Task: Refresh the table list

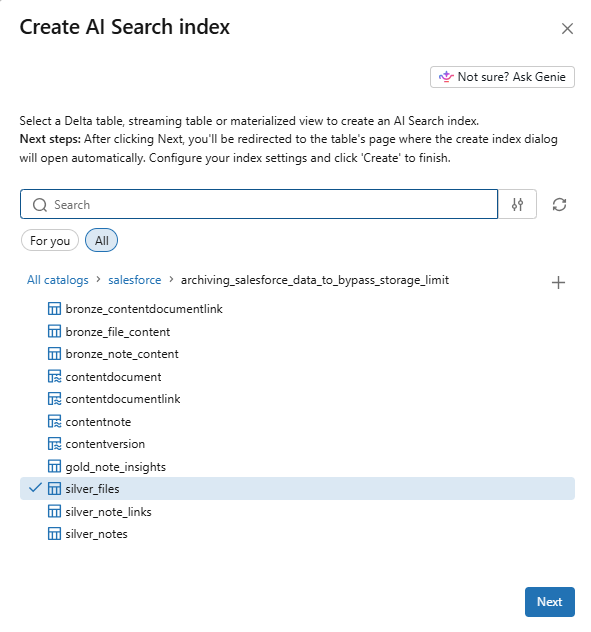Action: coord(559,204)
